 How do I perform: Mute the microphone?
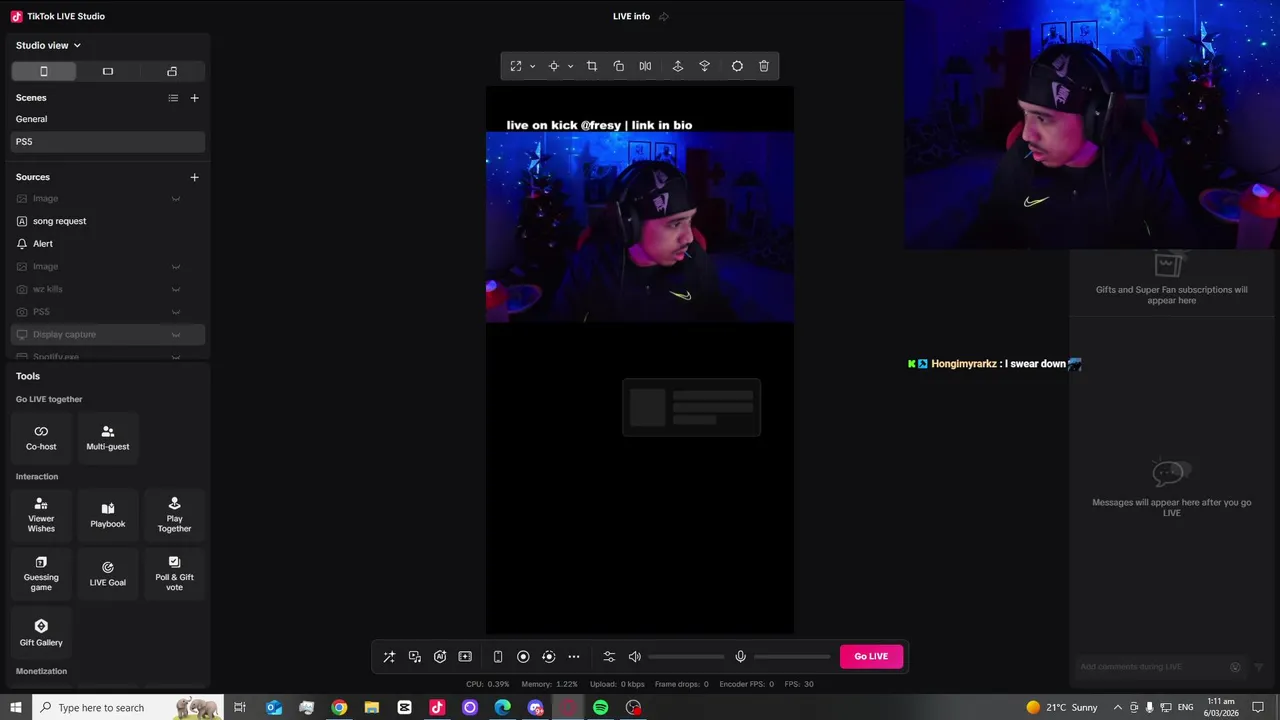click(x=740, y=657)
